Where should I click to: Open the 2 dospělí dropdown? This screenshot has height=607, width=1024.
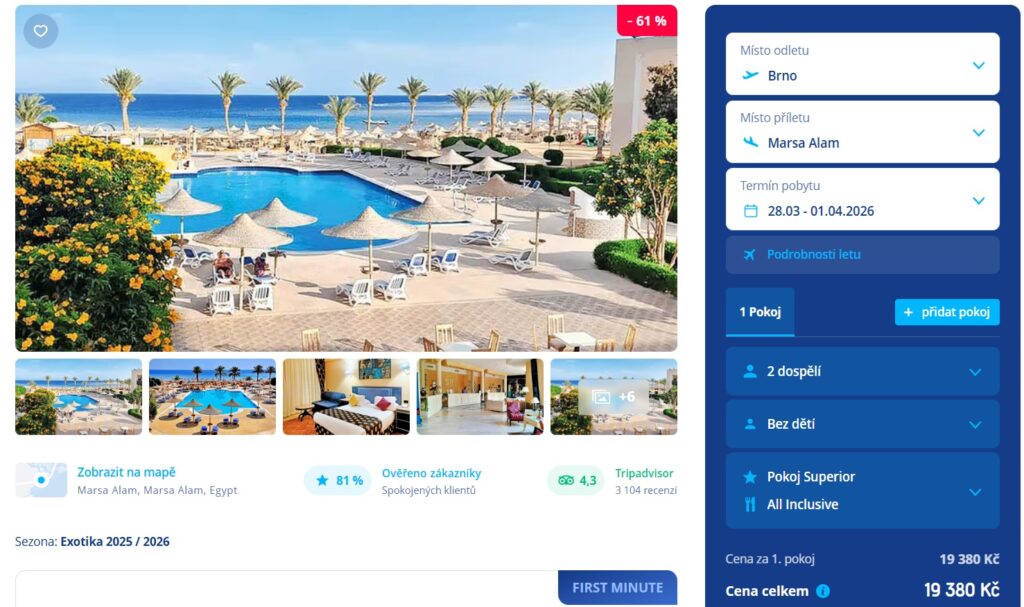tap(862, 371)
